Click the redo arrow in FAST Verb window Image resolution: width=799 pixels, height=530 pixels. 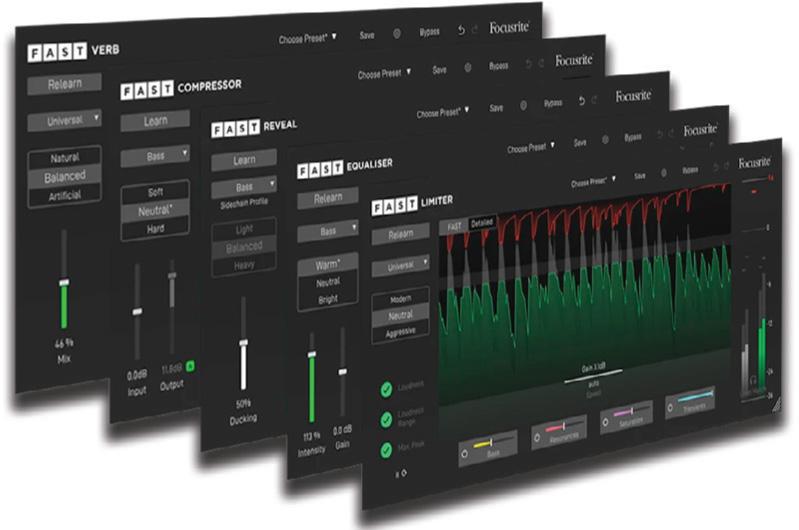[x=475, y=30]
